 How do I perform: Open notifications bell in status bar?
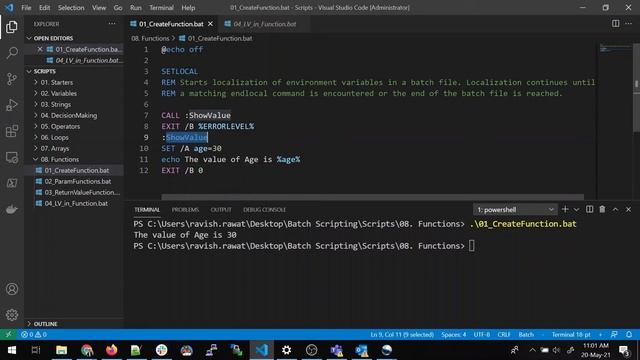(x=629, y=335)
